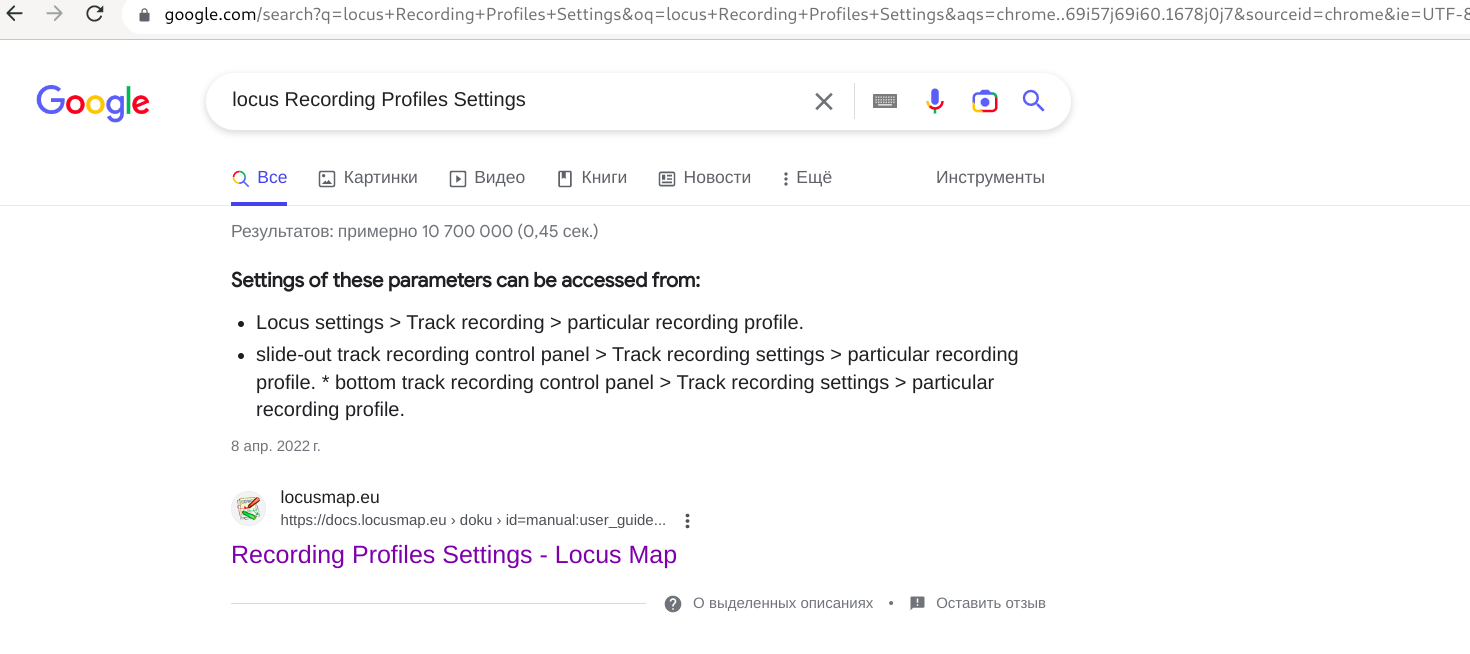Click the browser forward arrow

54,14
